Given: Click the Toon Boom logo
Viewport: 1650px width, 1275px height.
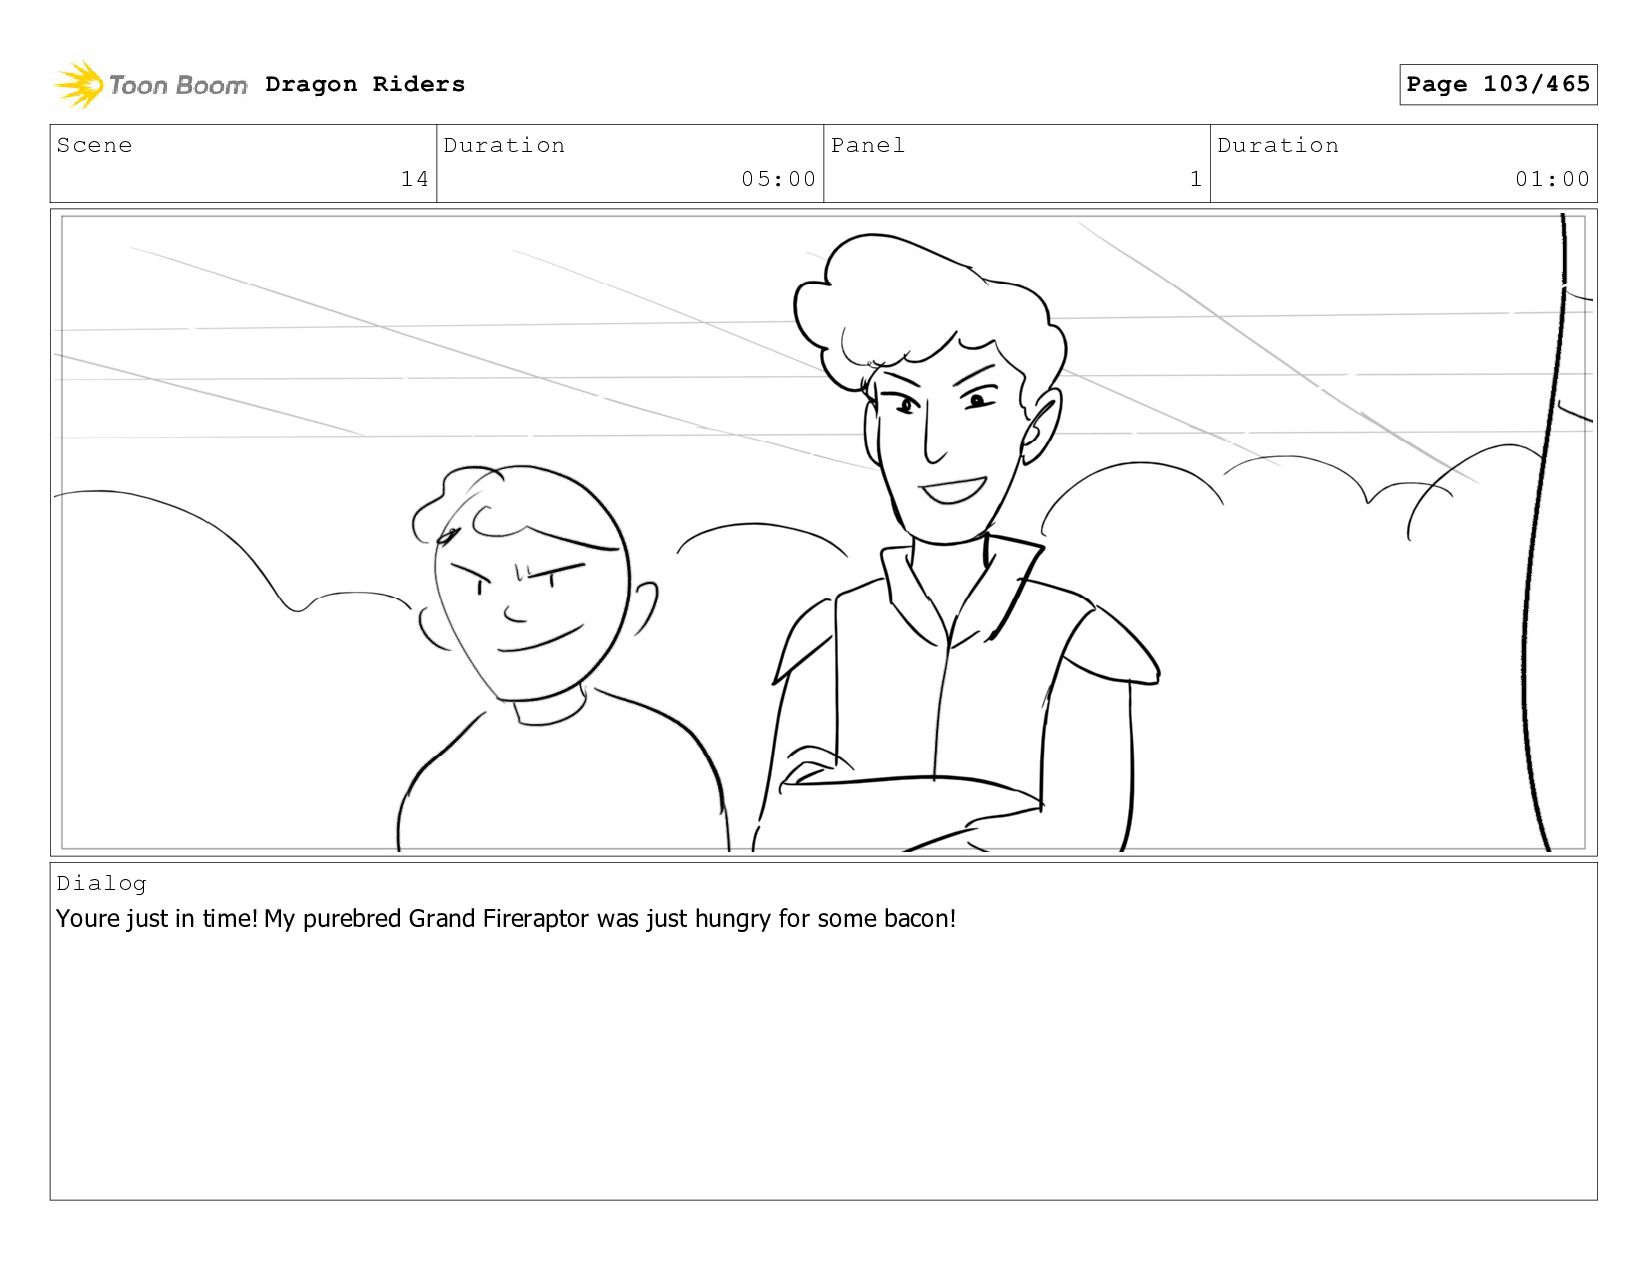Looking at the screenshot, I should click(150, 85).
